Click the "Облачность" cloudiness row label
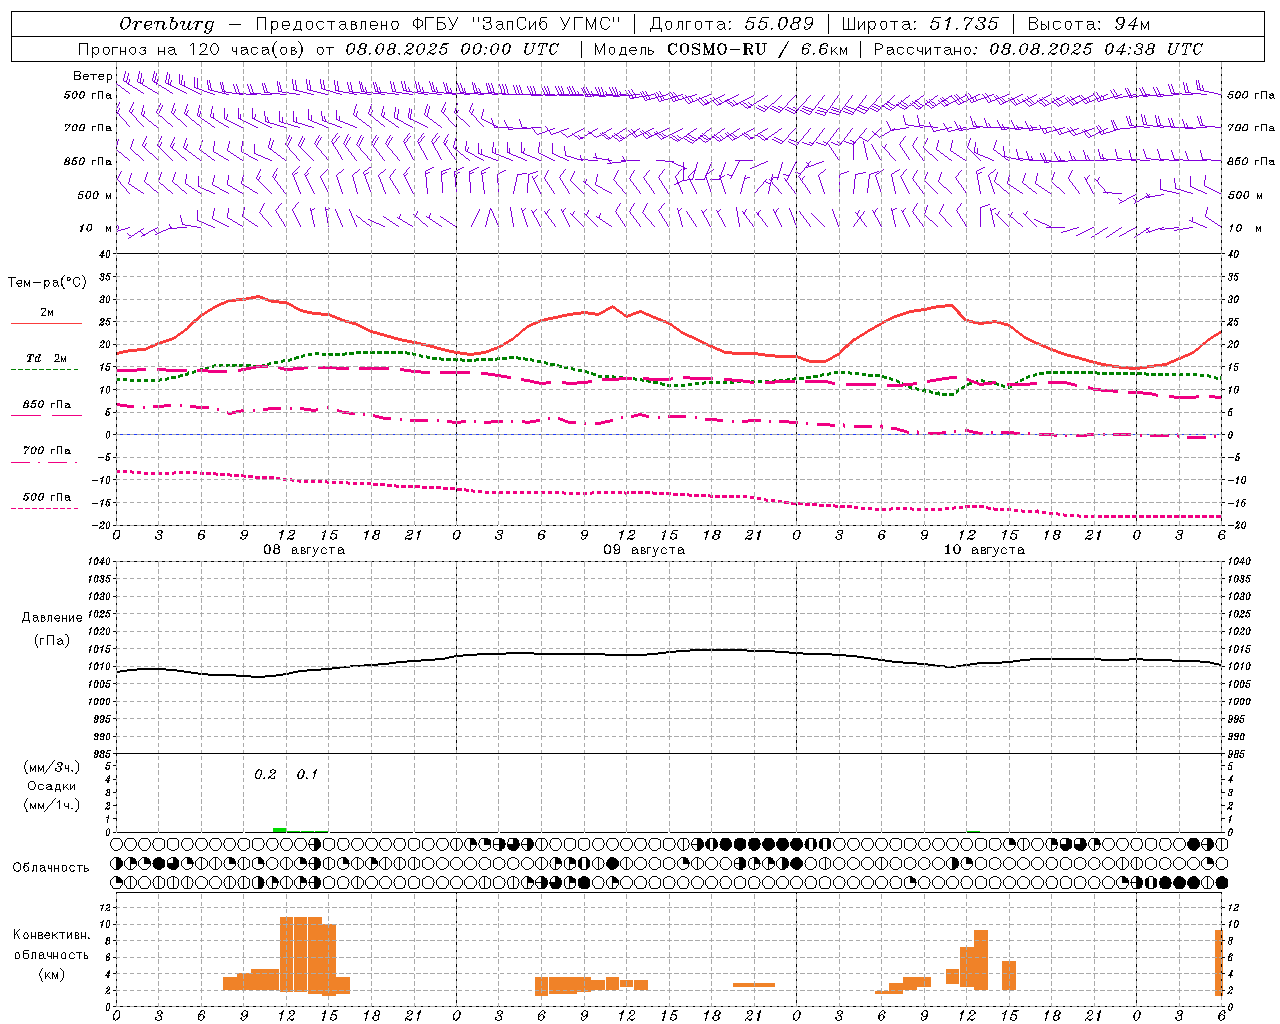 [x=51, y=868]
